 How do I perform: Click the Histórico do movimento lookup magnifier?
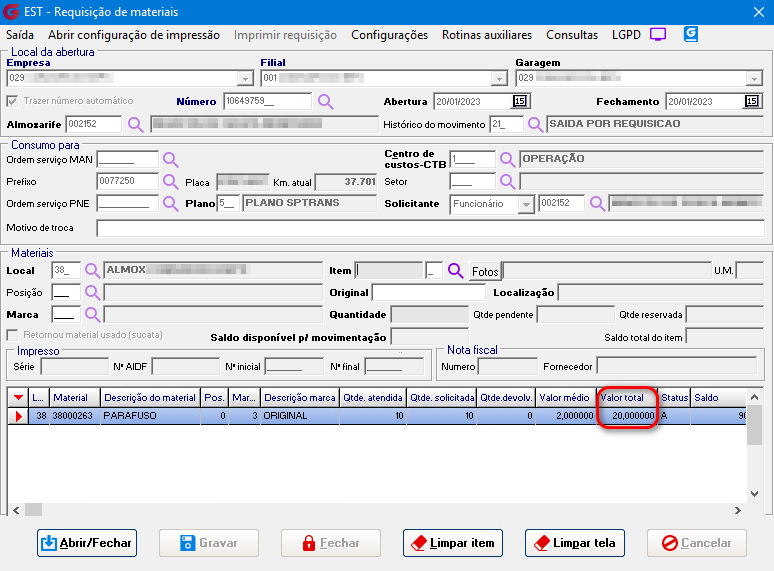pyautogui.click(x=535, y=124)
